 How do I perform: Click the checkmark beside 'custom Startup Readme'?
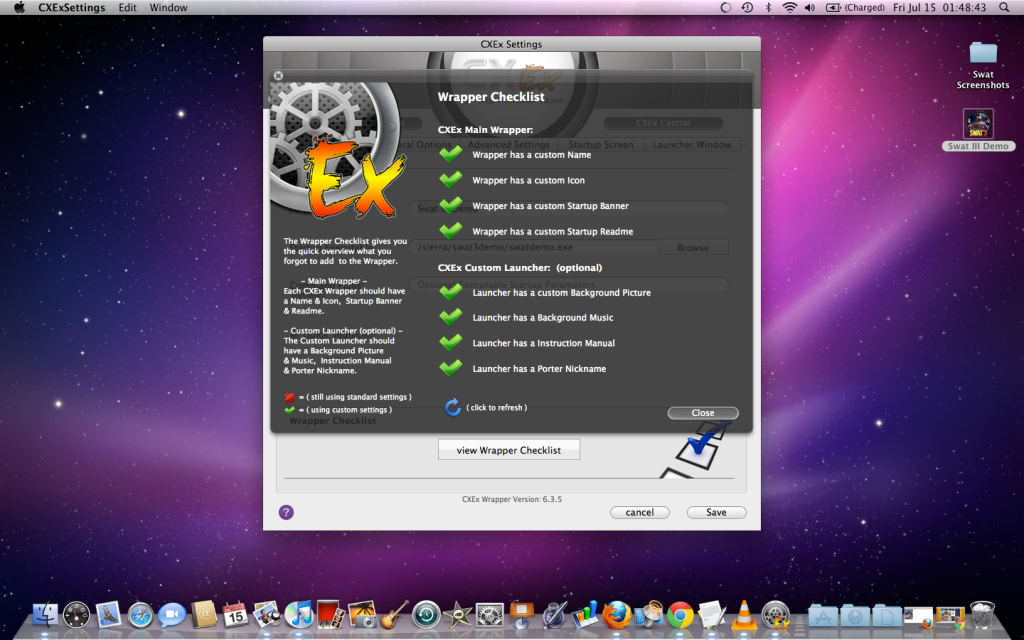(451, 230)
